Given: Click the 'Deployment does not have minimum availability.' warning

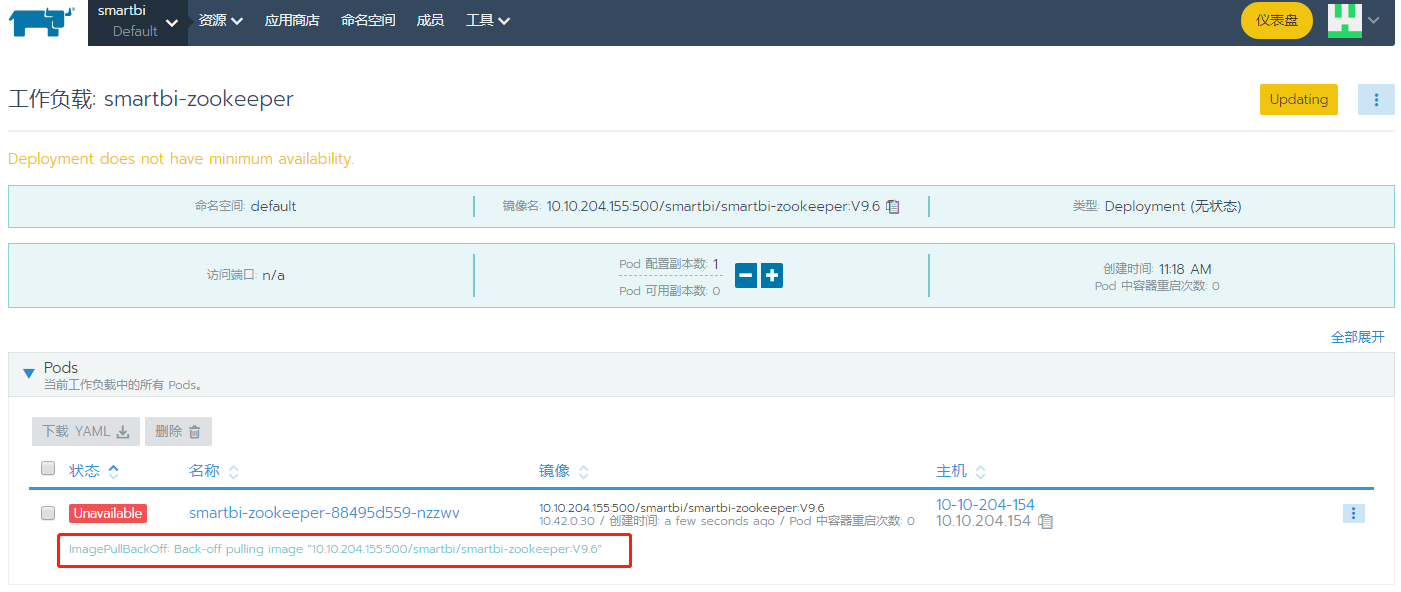Looking at the screenshot, I should click(181, 158).
